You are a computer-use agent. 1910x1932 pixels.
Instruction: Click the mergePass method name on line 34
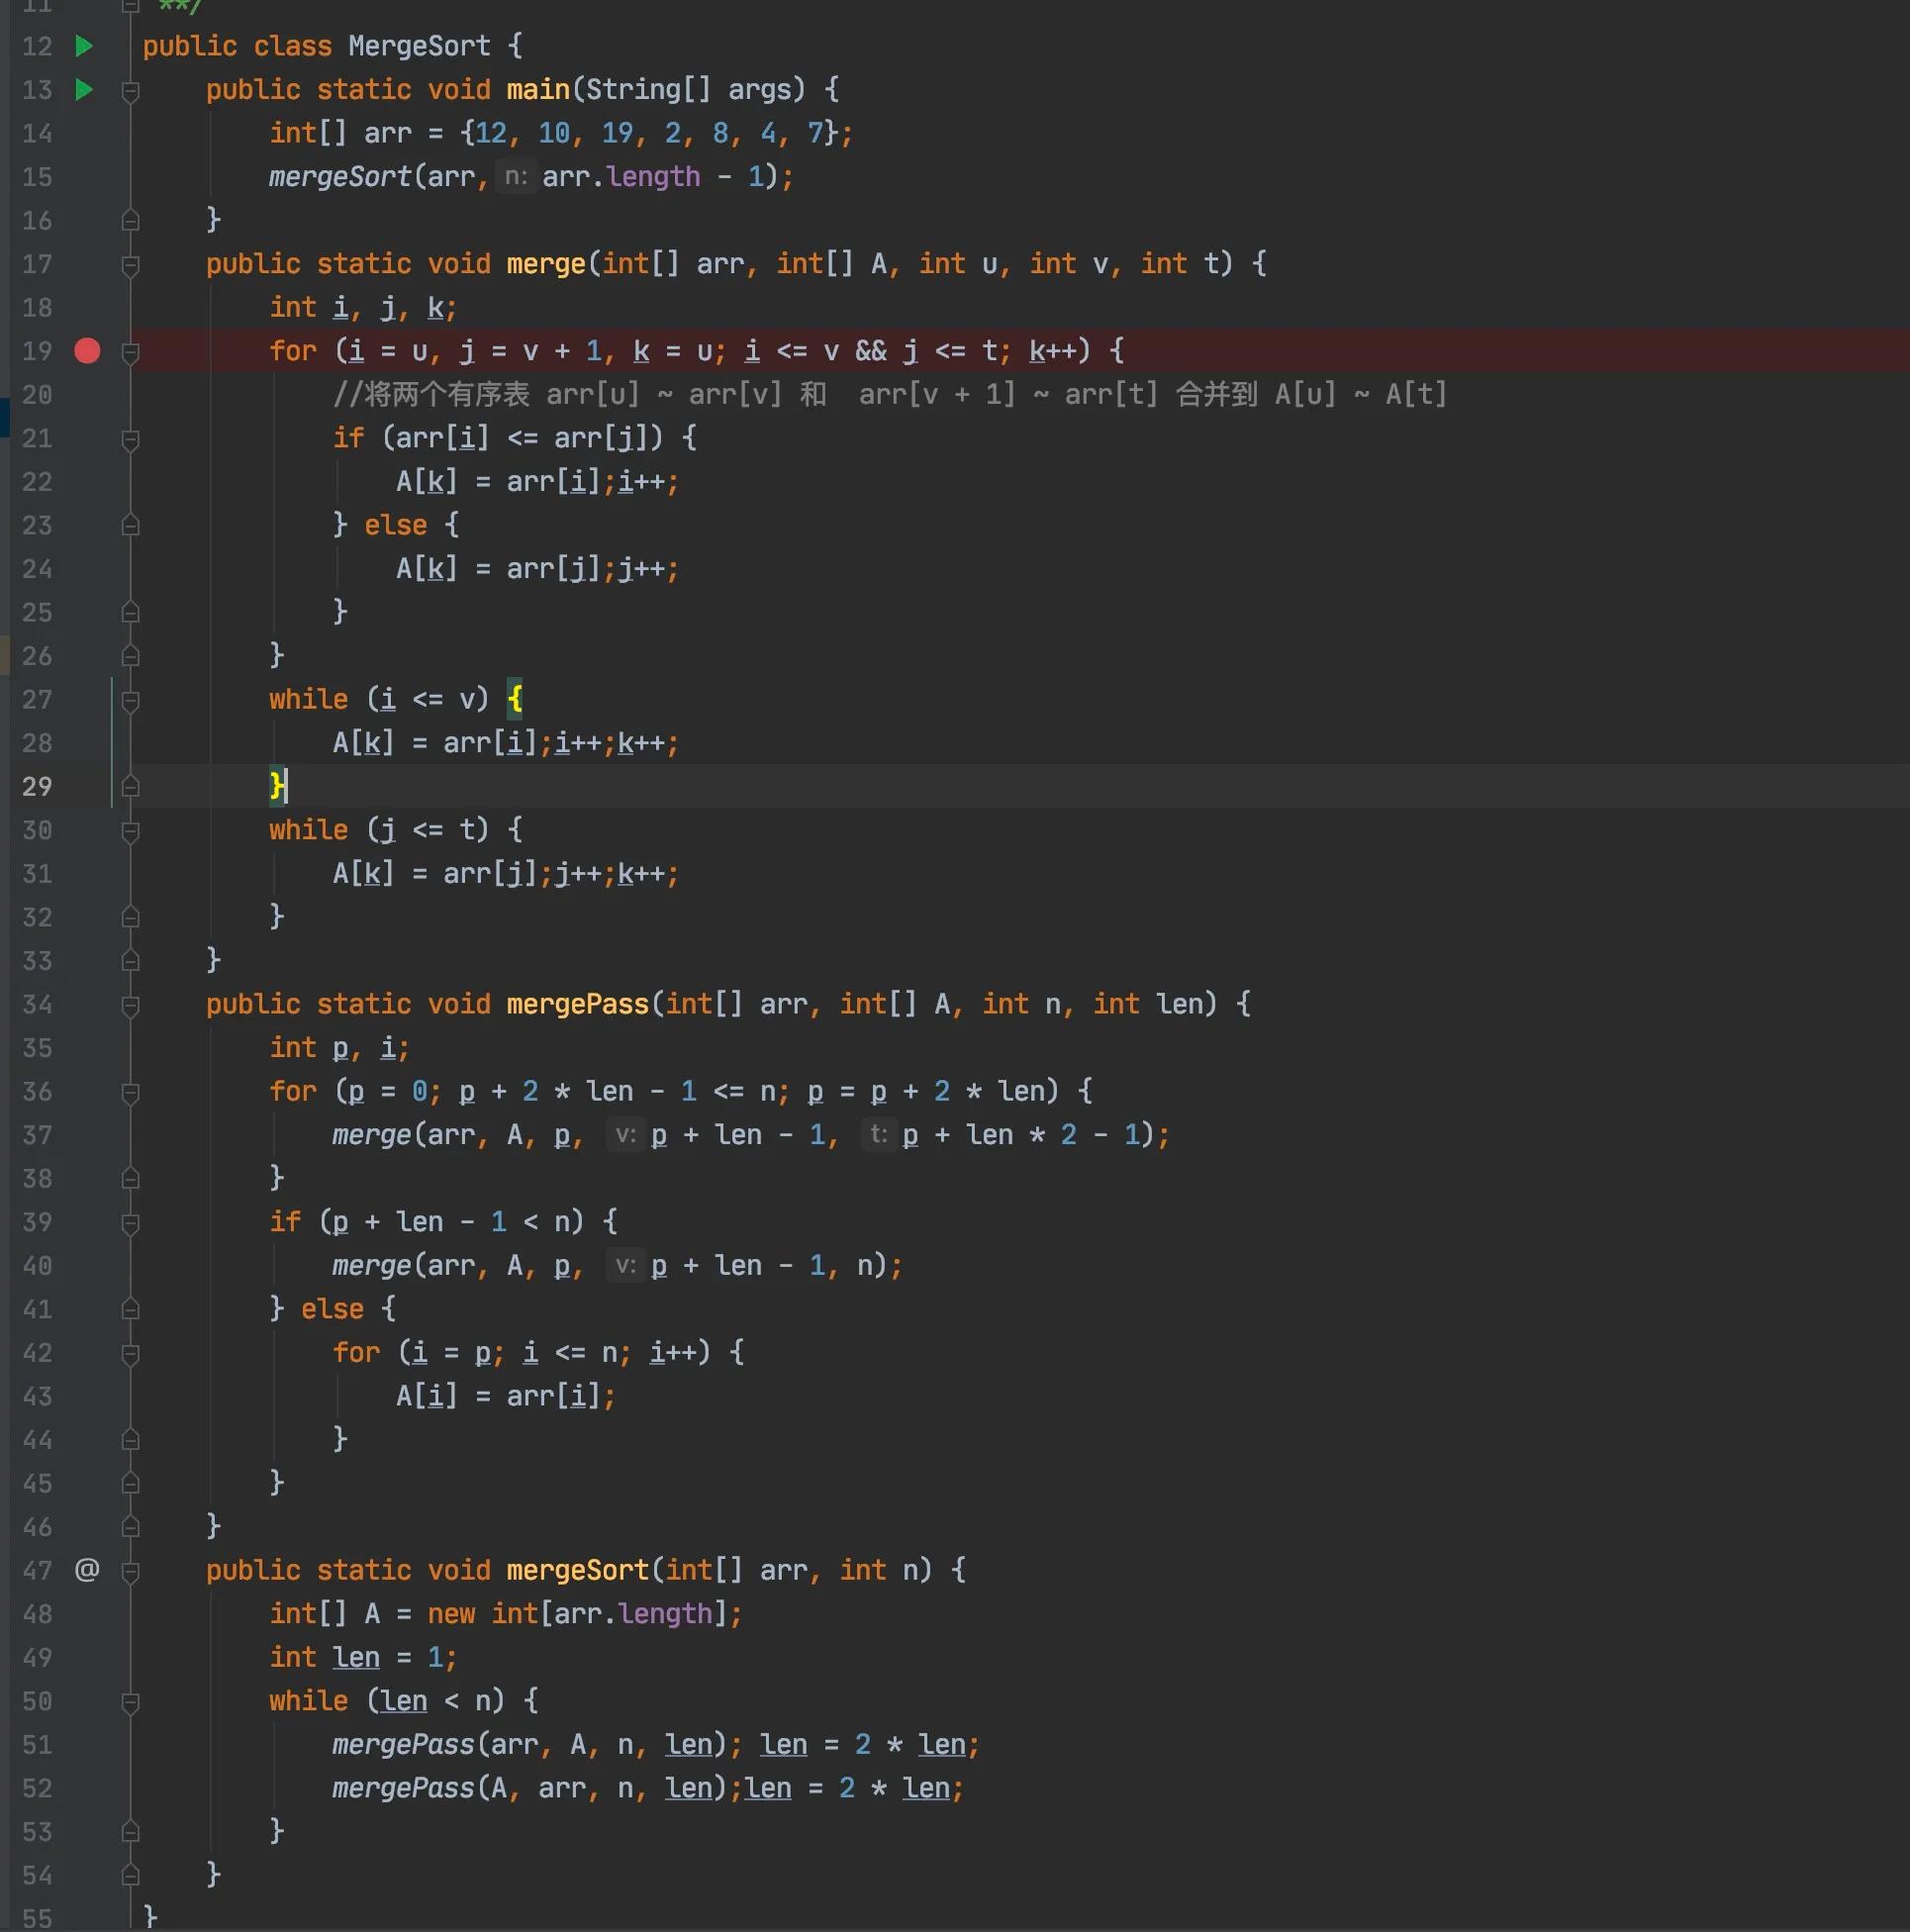tap(578, 1004)
